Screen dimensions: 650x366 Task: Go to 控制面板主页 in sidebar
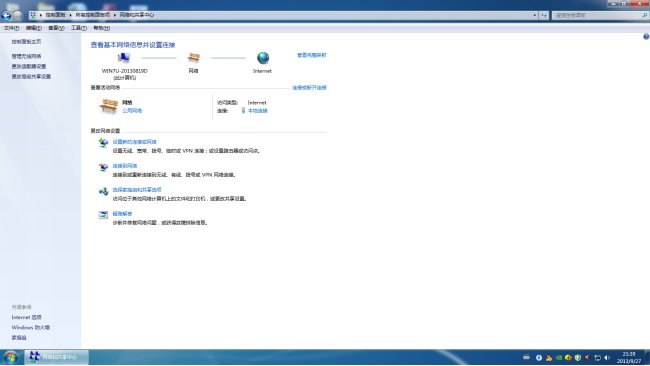26,41
